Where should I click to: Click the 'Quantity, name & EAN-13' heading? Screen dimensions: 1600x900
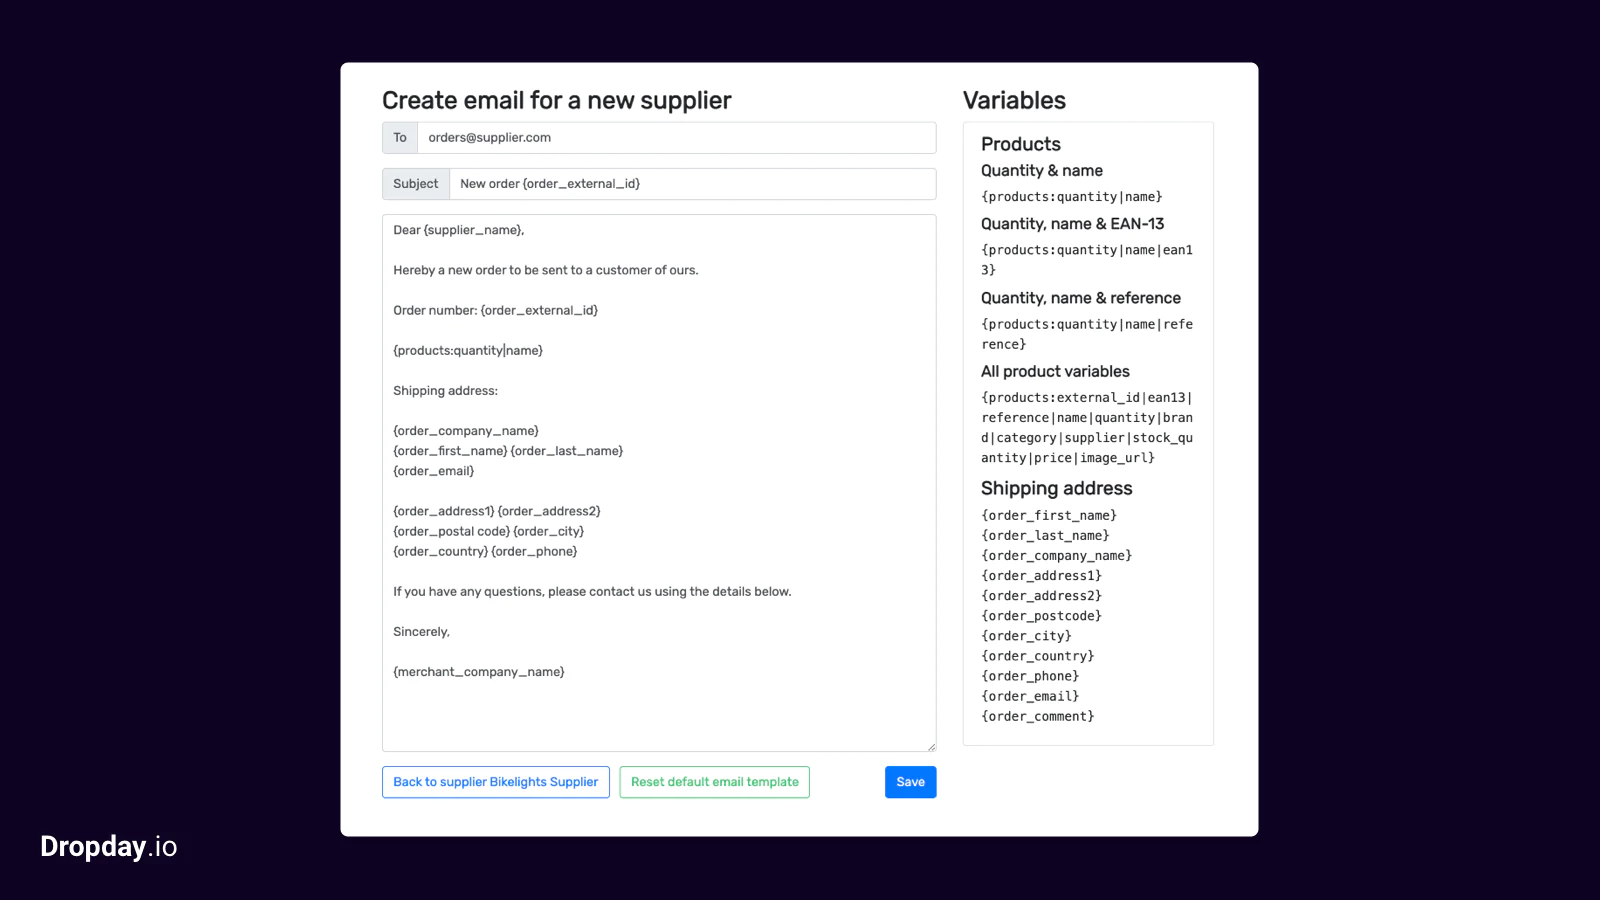tap(1072, 224)
